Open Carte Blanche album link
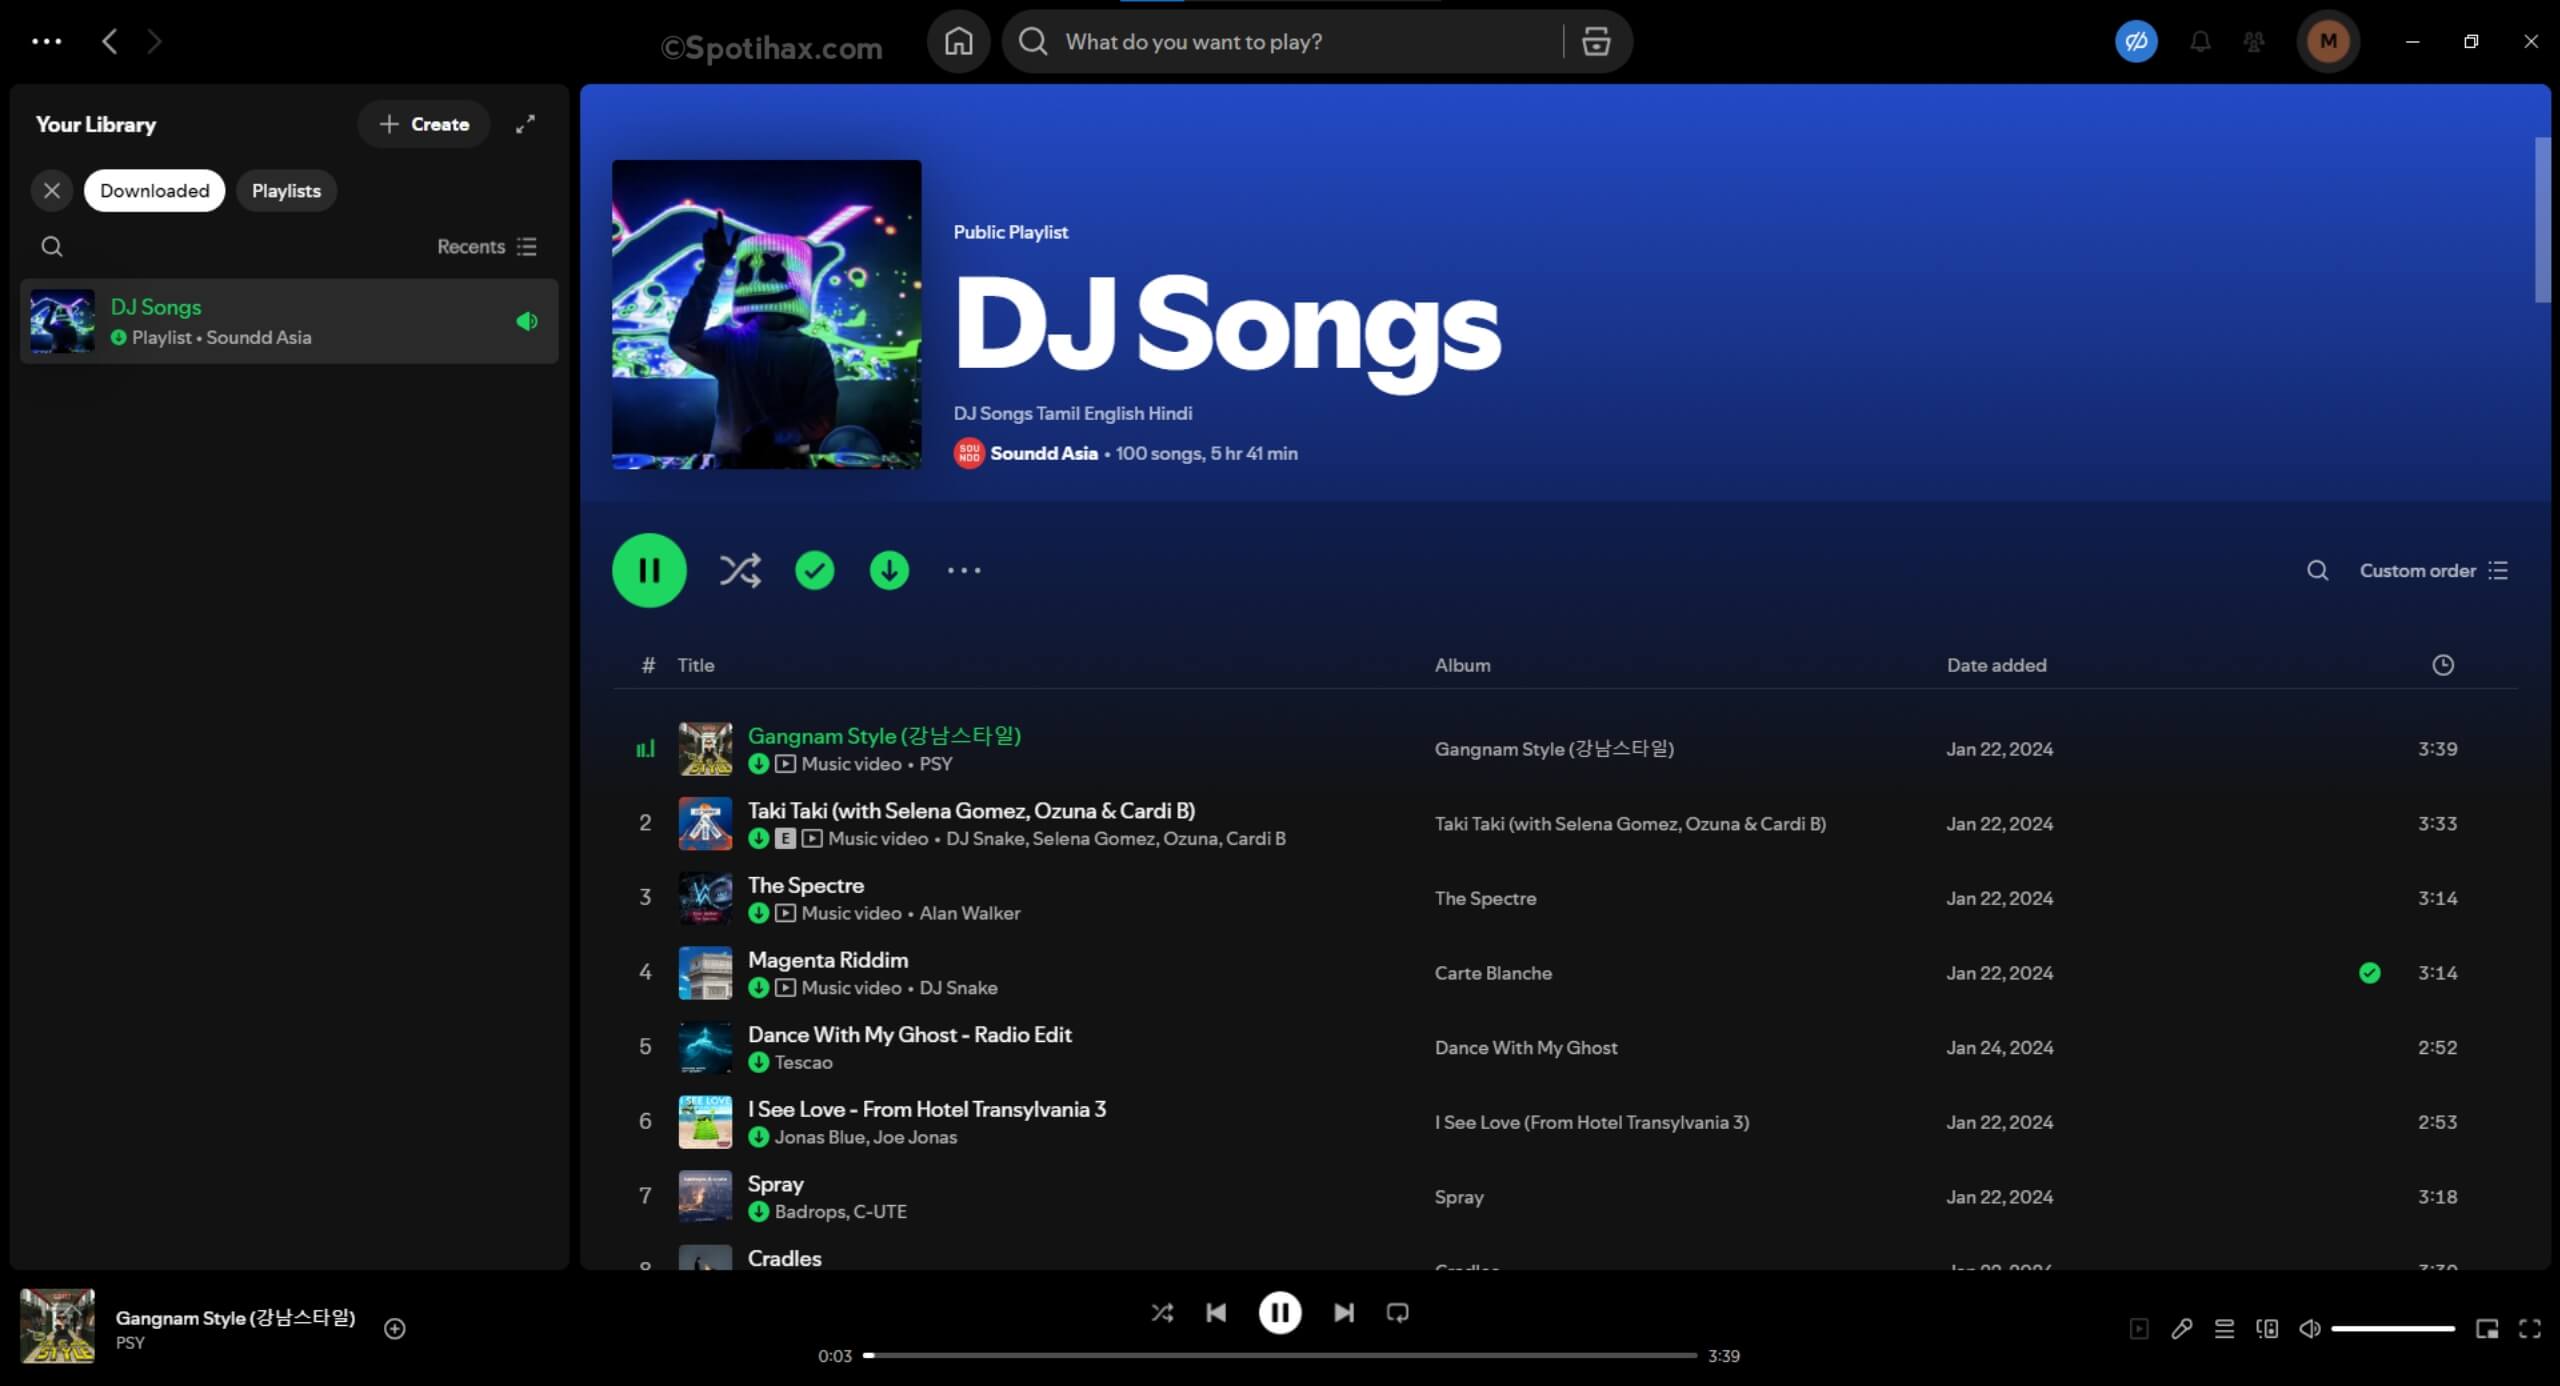The width and height of the screenshot is (2560, 1386). pos(1493,973)
